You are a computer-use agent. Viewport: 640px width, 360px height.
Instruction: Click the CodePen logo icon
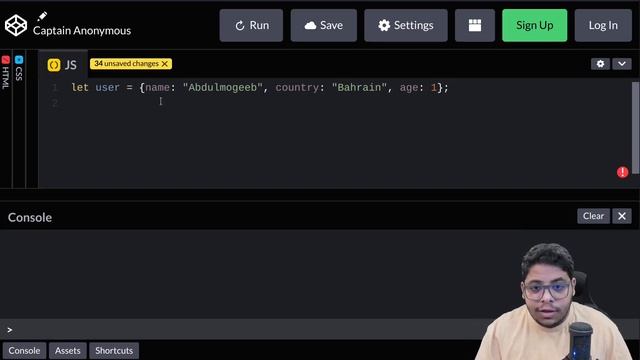(16, 25)
